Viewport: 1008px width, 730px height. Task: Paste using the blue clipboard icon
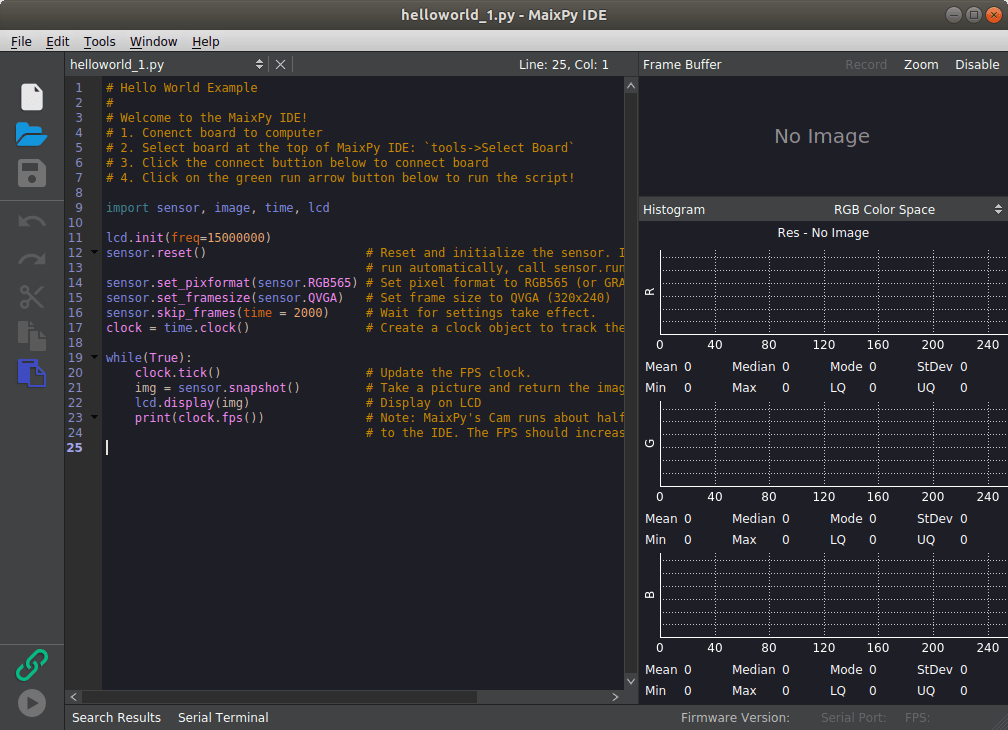pyautogui.click(x=32, y=373)
